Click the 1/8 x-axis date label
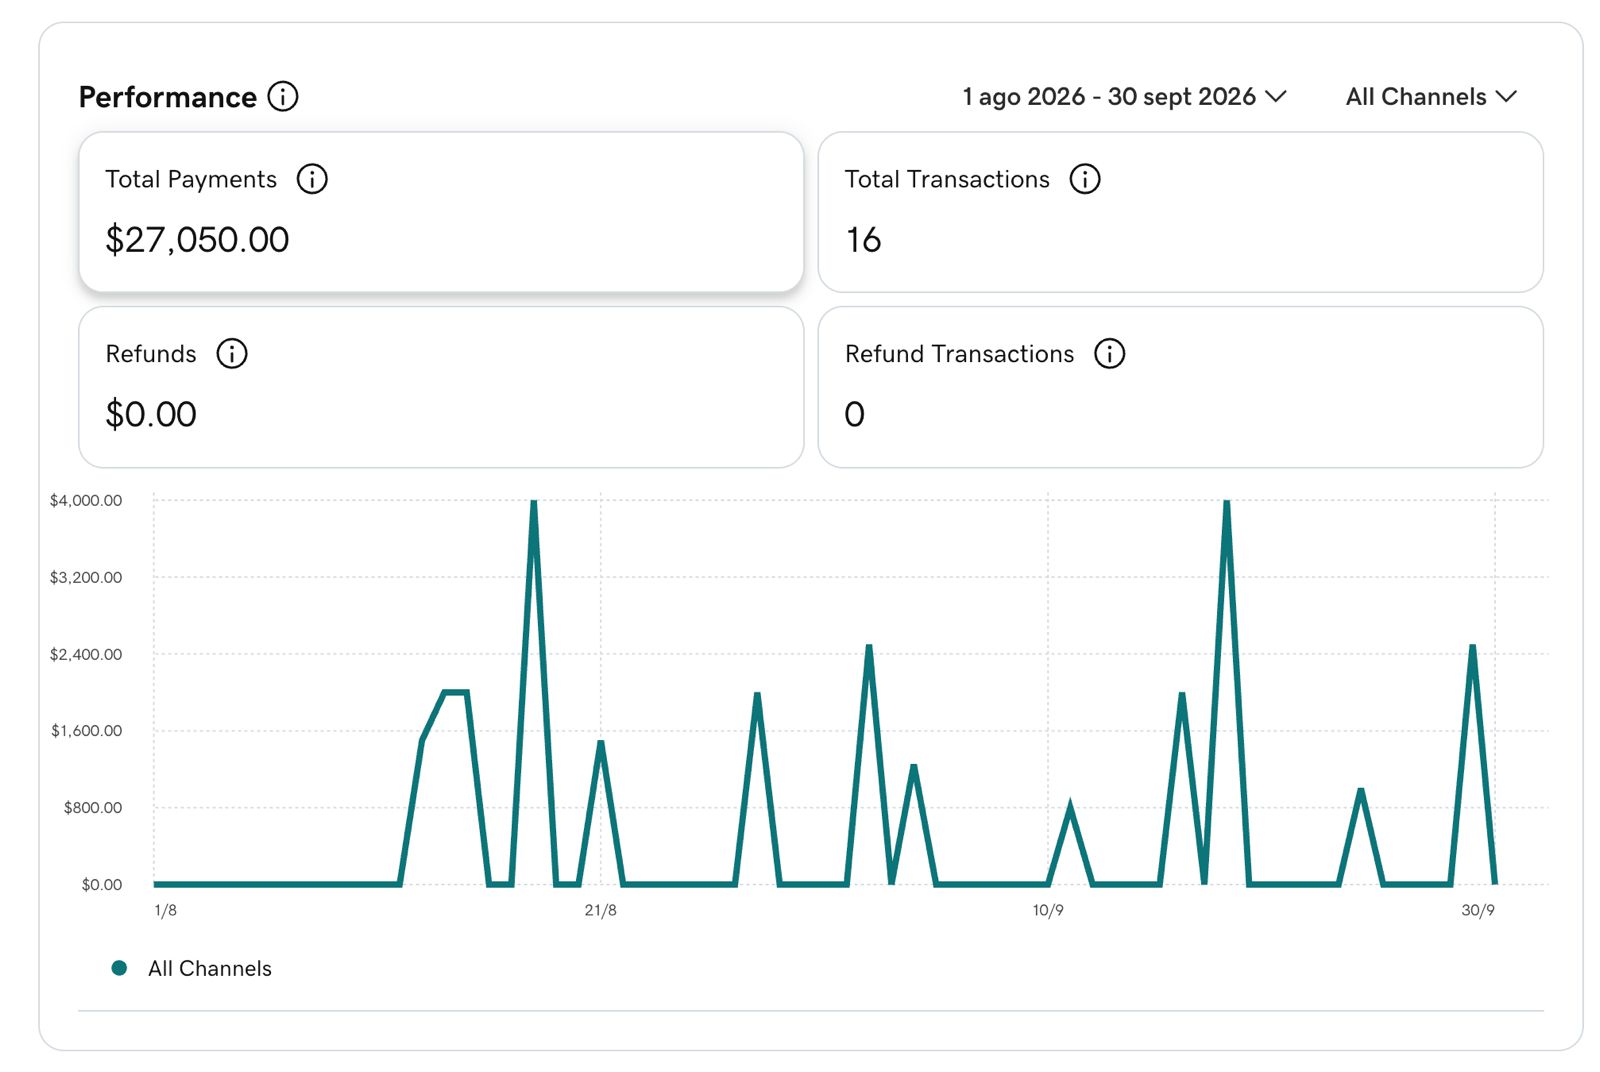Screen dimensions: 1600x1072 click(166, 910)
